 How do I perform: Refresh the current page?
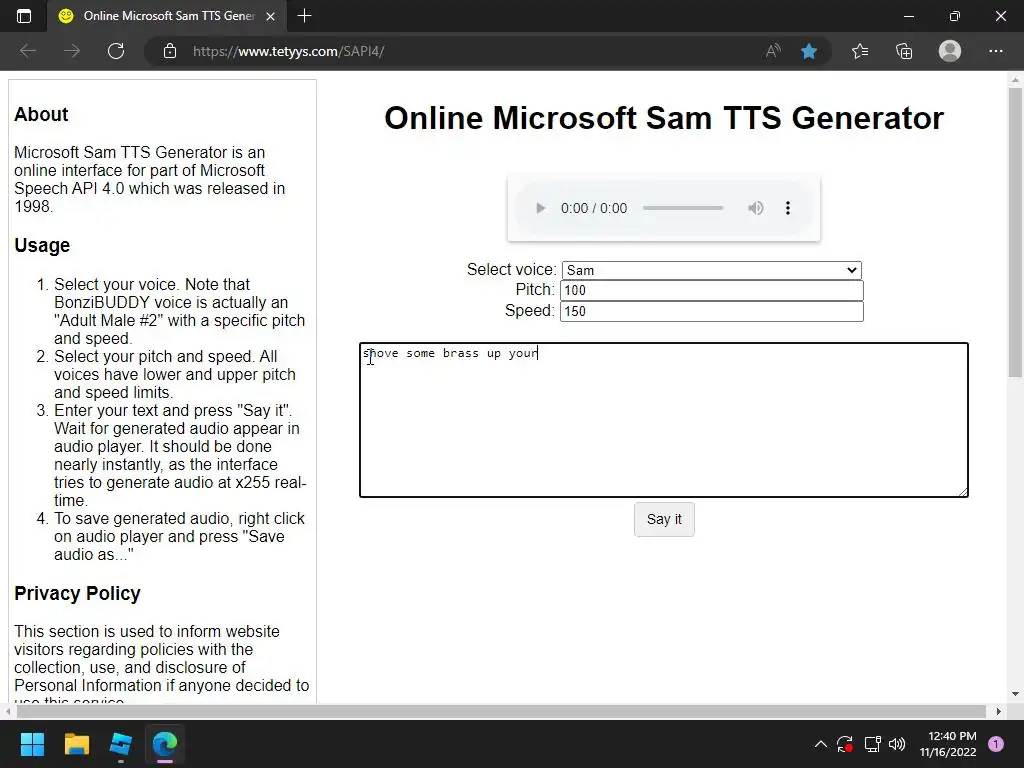pos(116,51)
